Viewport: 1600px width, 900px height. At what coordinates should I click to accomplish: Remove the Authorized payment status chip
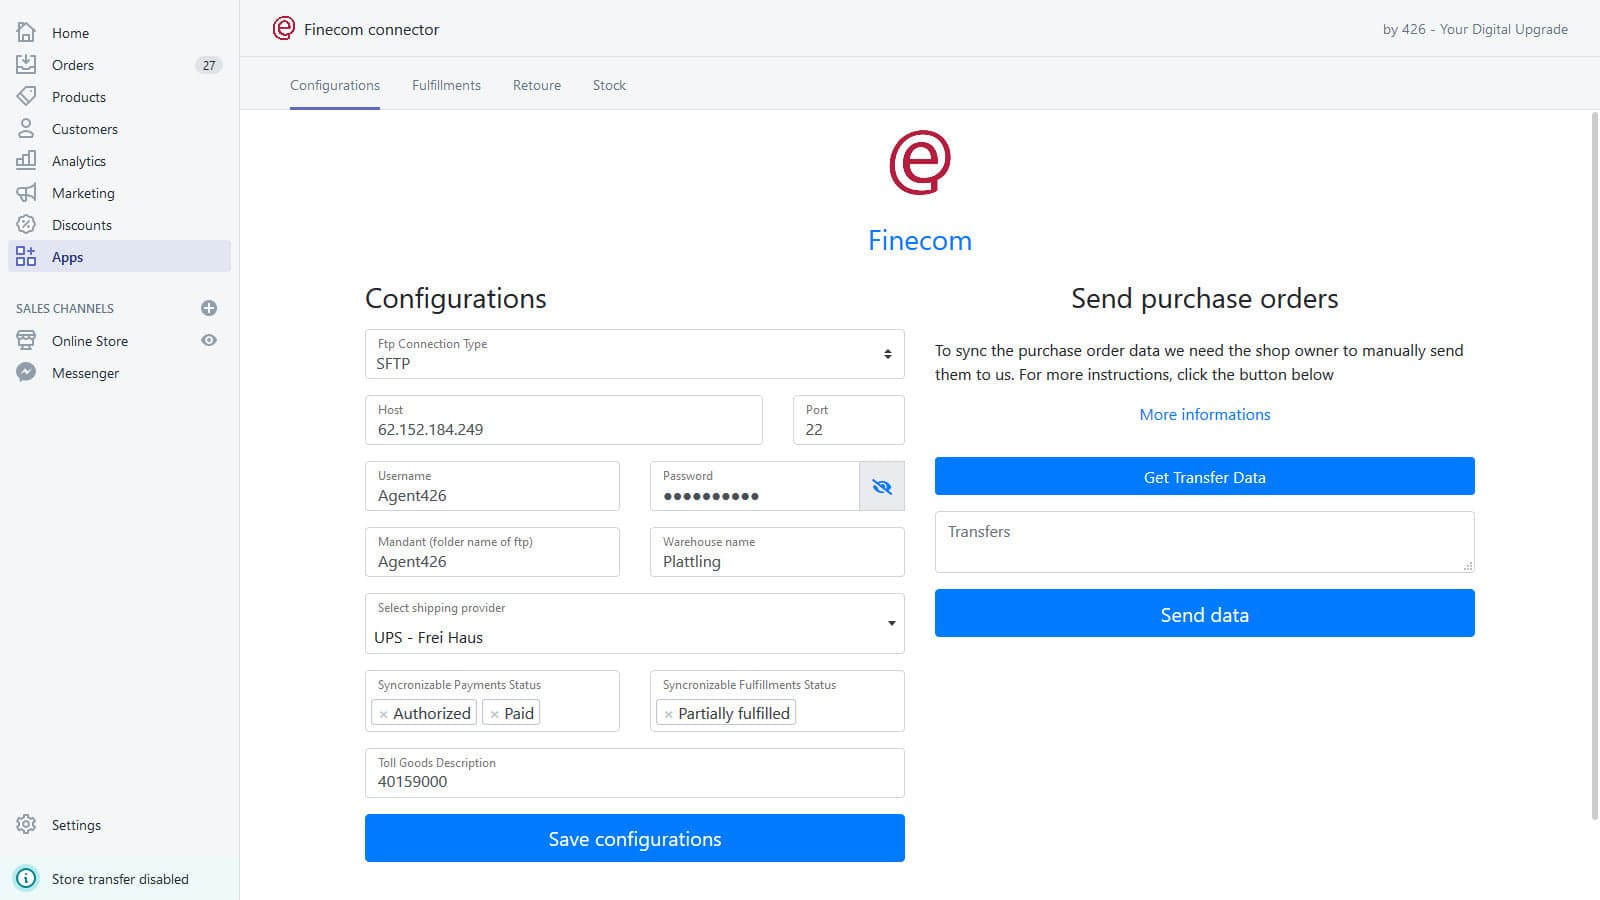pos(385,713)
